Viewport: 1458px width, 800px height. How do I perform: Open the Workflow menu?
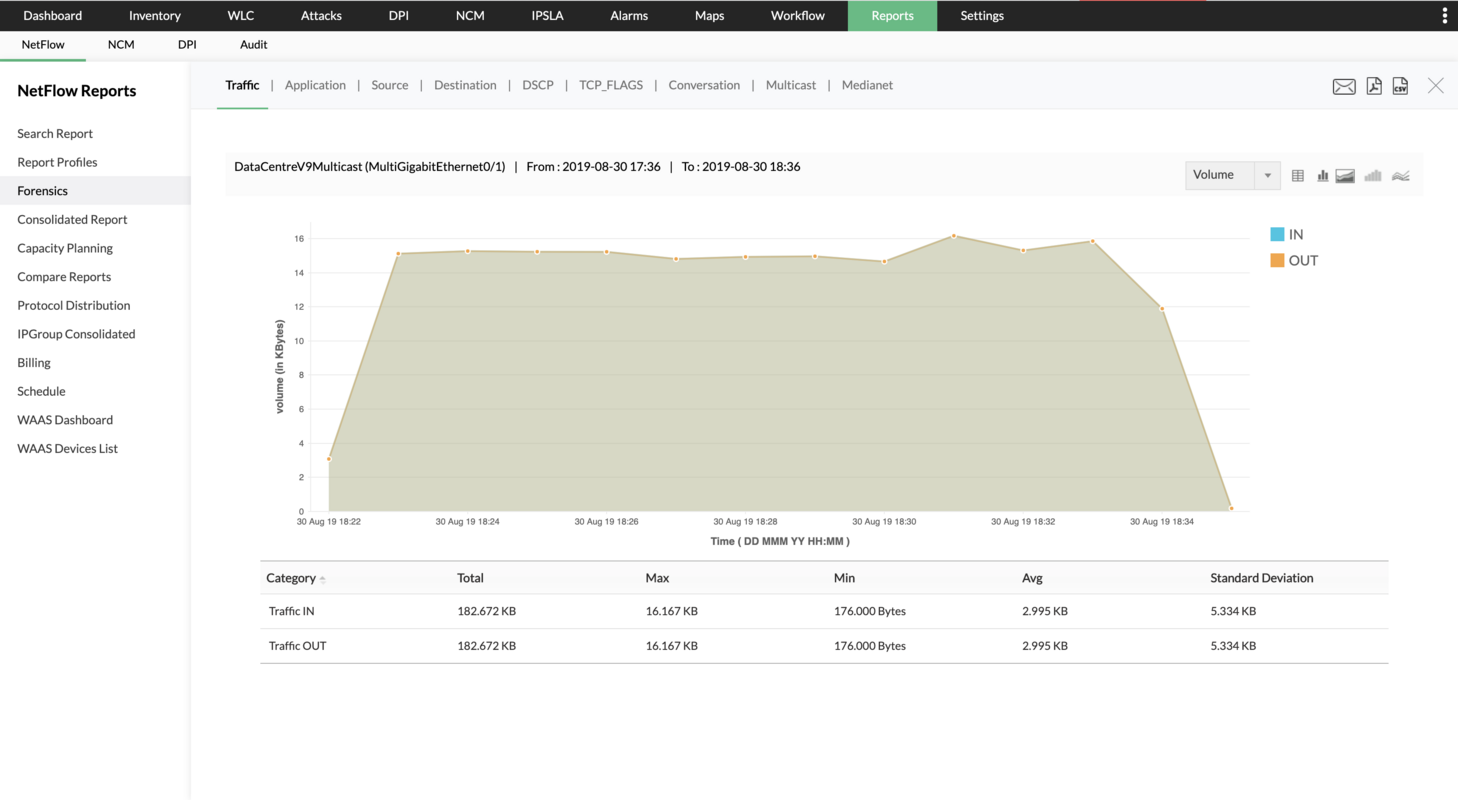click(798, 16)
